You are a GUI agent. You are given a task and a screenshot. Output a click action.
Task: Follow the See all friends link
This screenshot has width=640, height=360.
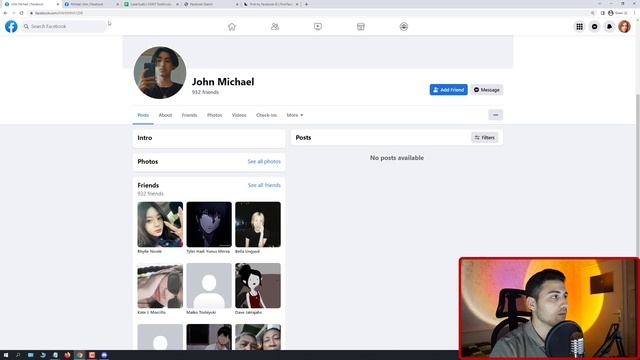coord(264,185)
